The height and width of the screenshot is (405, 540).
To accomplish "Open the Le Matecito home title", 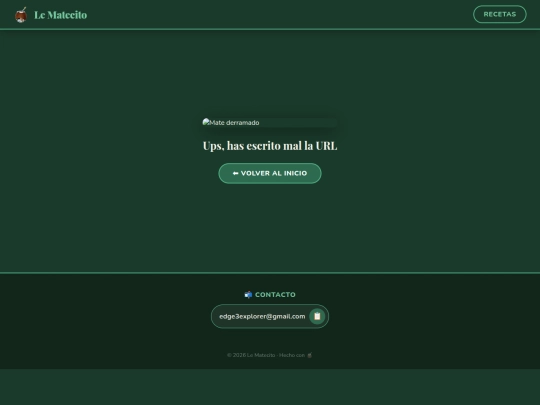I will 61,15.
